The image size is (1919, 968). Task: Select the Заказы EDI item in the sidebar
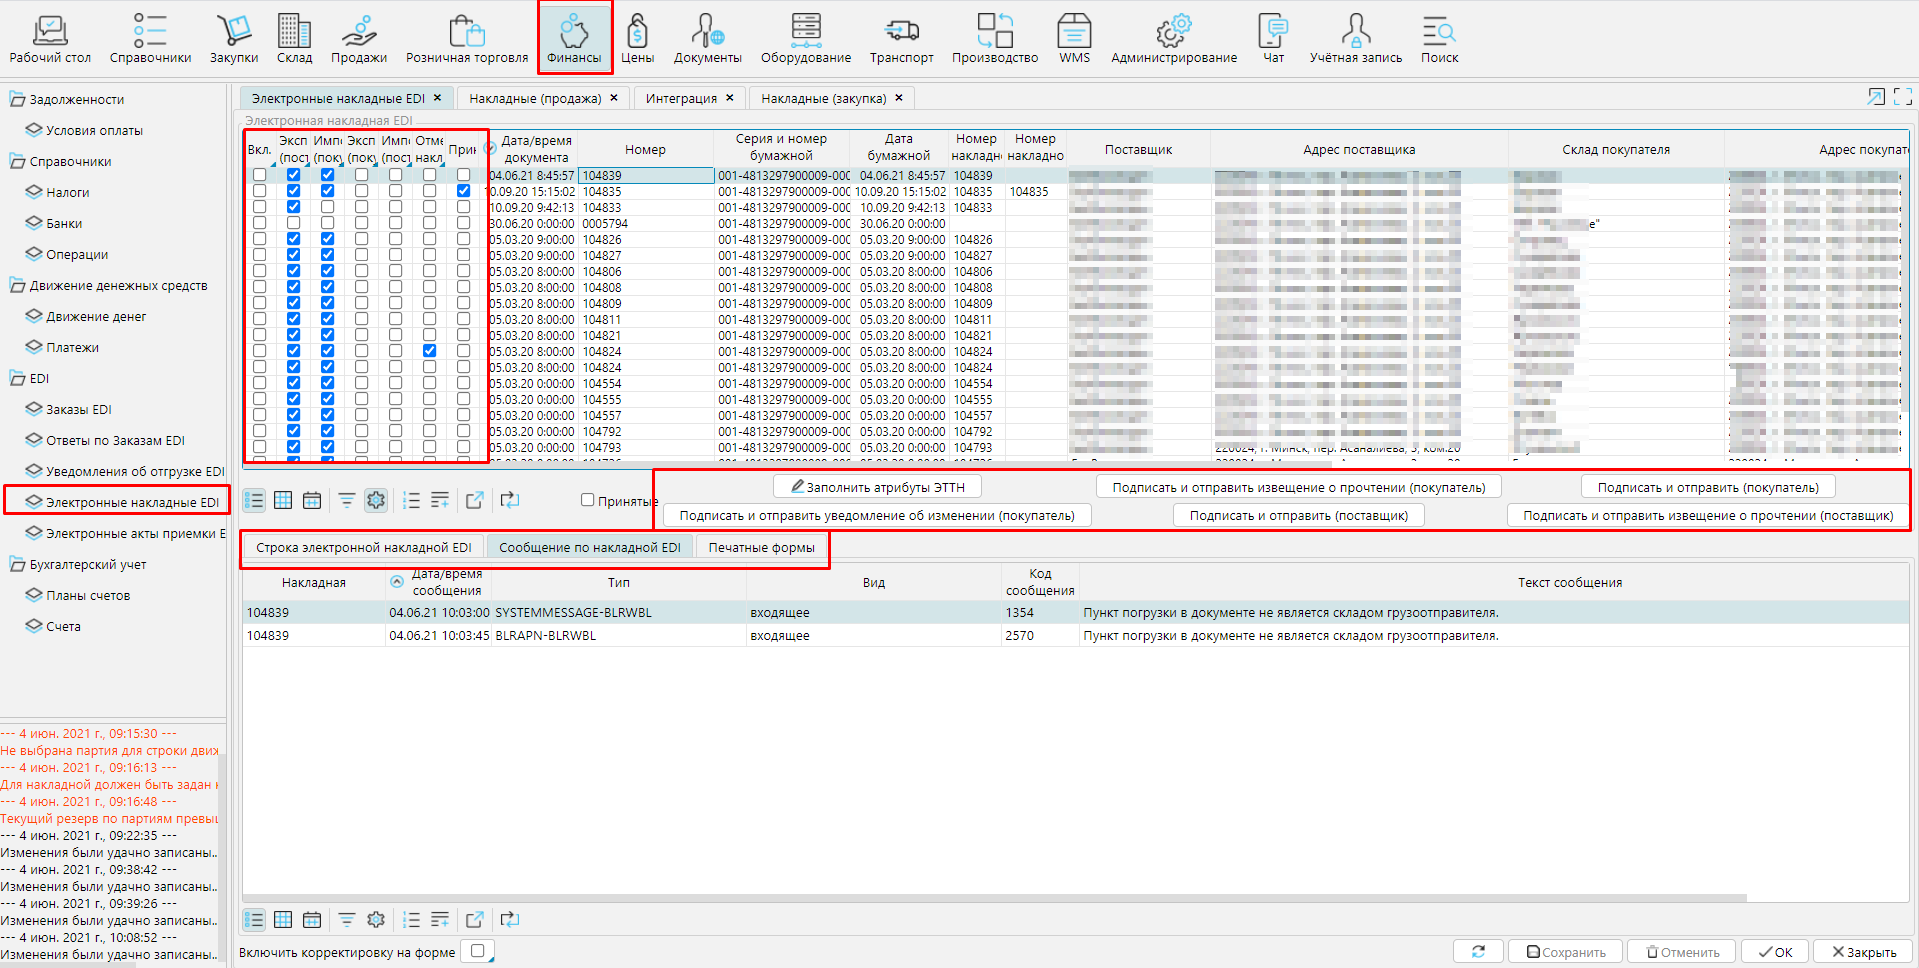[x=78, y=409]
